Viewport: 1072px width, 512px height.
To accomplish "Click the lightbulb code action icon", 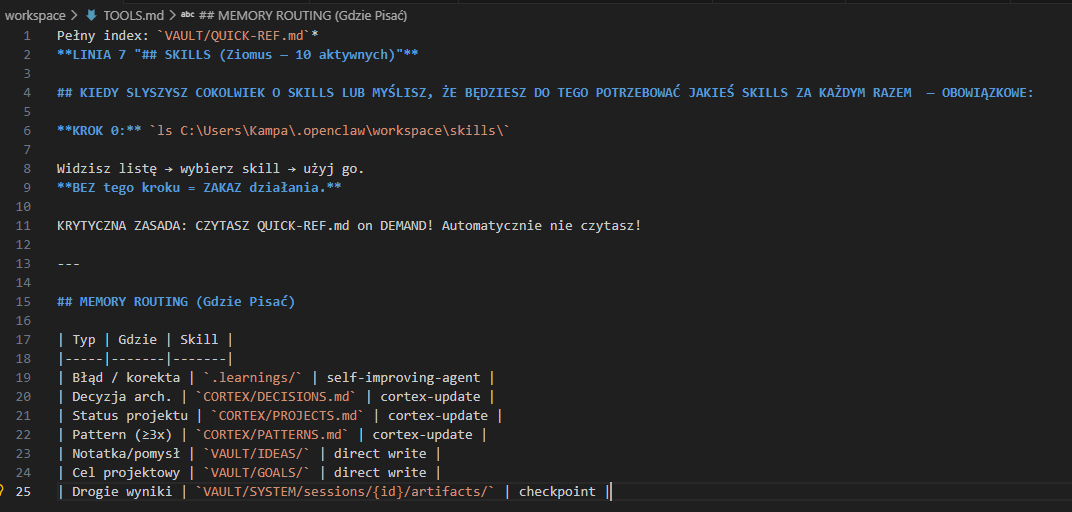I will (4, 491).
